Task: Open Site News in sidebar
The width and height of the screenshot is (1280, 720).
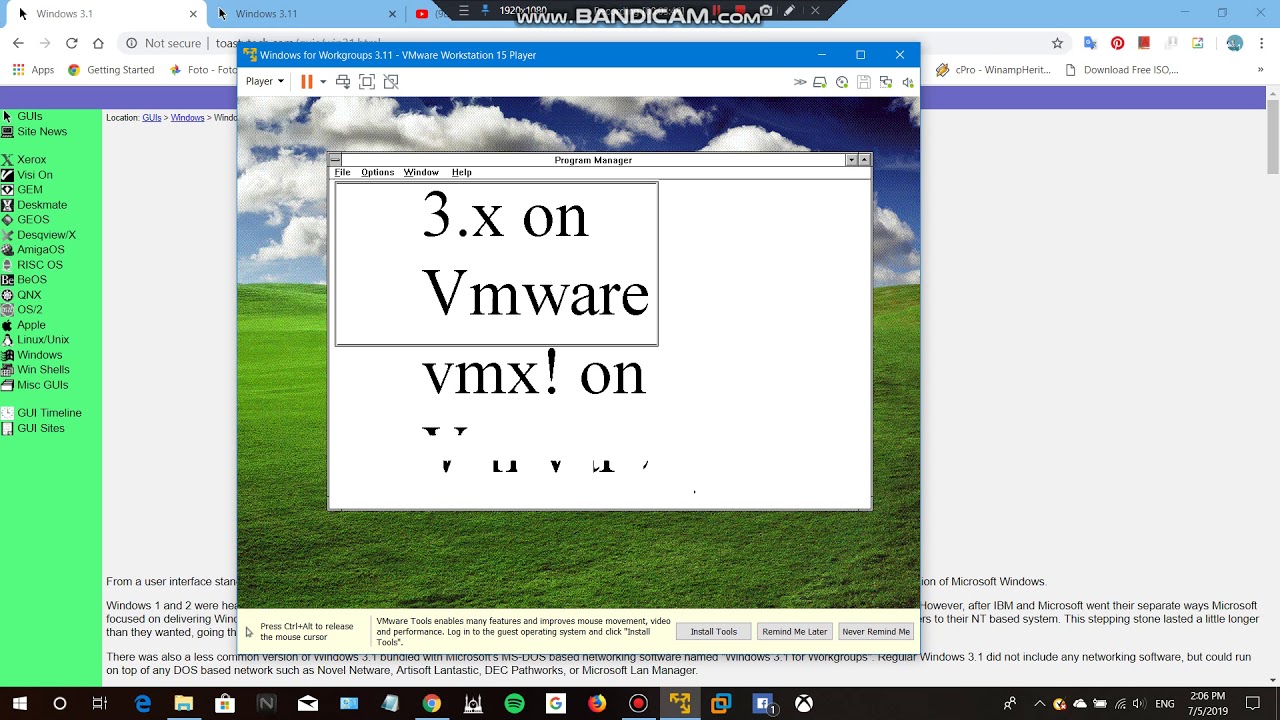Action: click(41, 132)
